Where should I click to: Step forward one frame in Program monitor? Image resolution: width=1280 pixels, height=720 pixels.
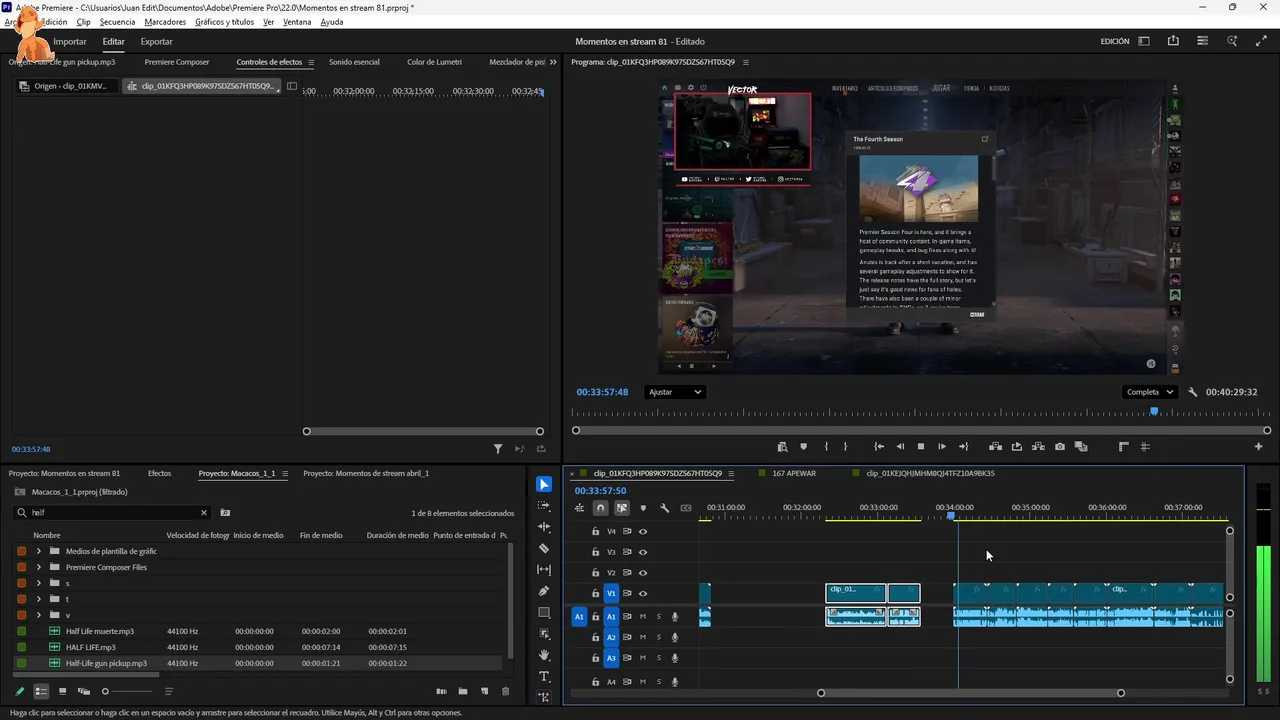click(942, 447)
